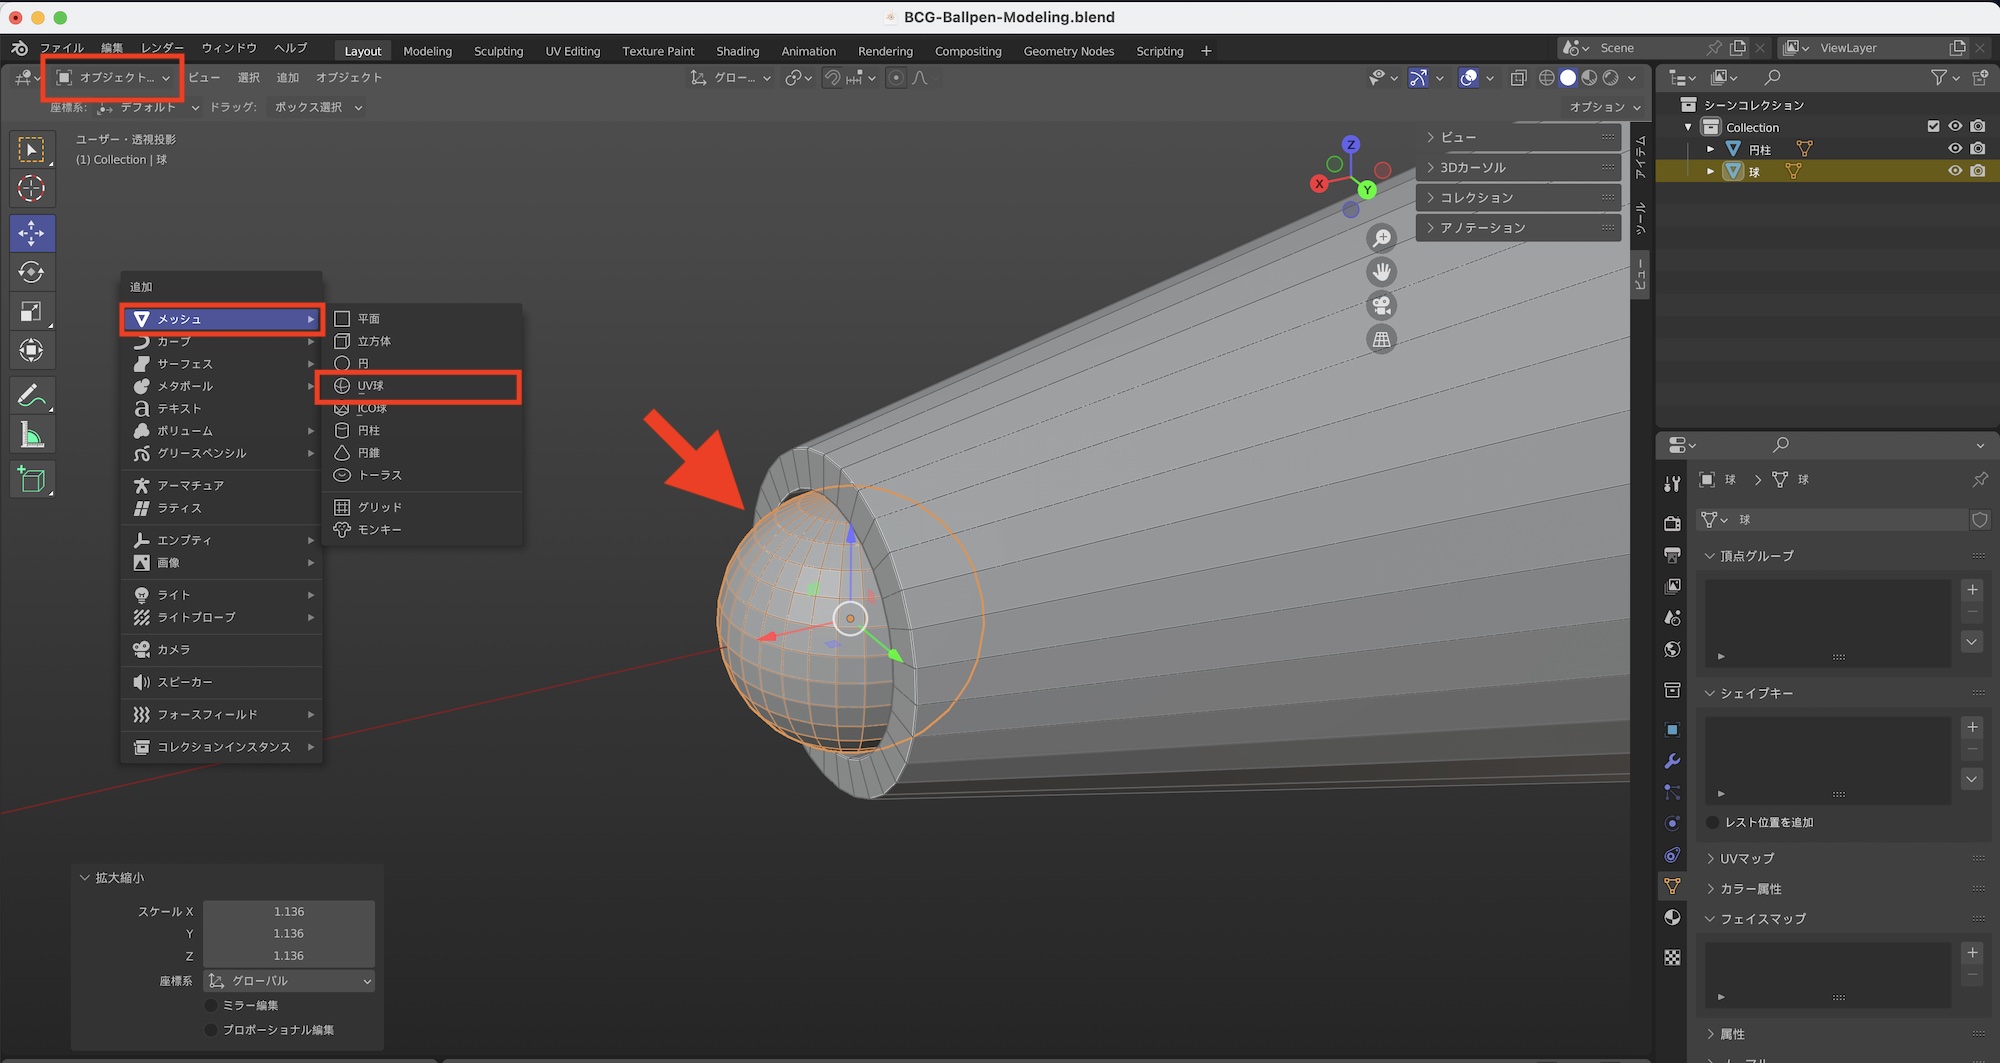Select the Rotate tool in toolbar
The width and height of the screenshot is (2000, 1063).
[31, 272]
